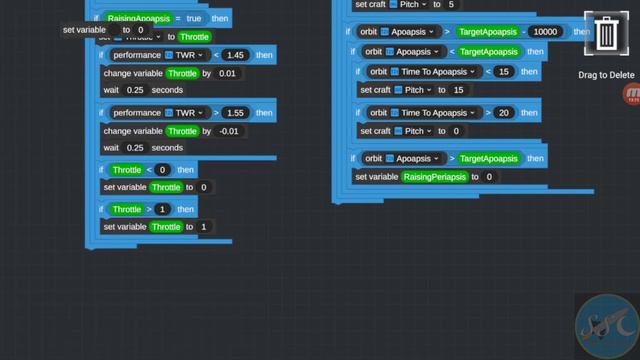Click 'then' at end of the 'Throttle < 0' condition
Screen dimensions: 640x360
click(185, 170)
